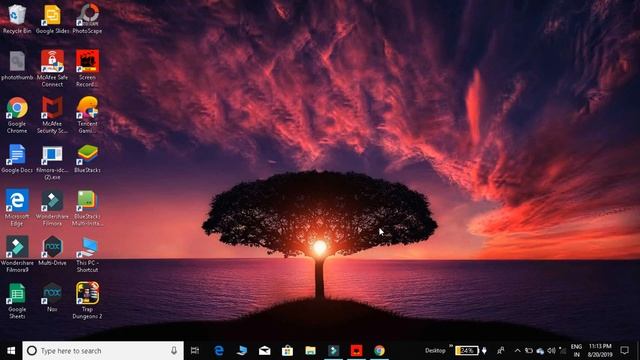Open Google Docs desktop shortcut
This screenshot has width=640, height=360.
(17, 158)
